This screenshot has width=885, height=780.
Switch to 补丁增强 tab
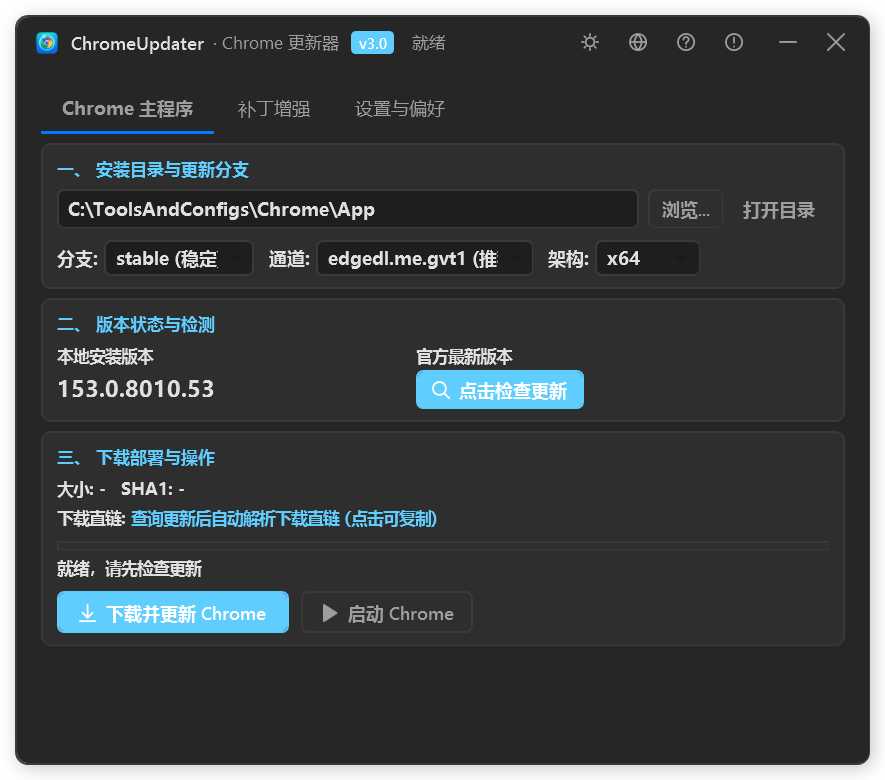click(274, 109)
